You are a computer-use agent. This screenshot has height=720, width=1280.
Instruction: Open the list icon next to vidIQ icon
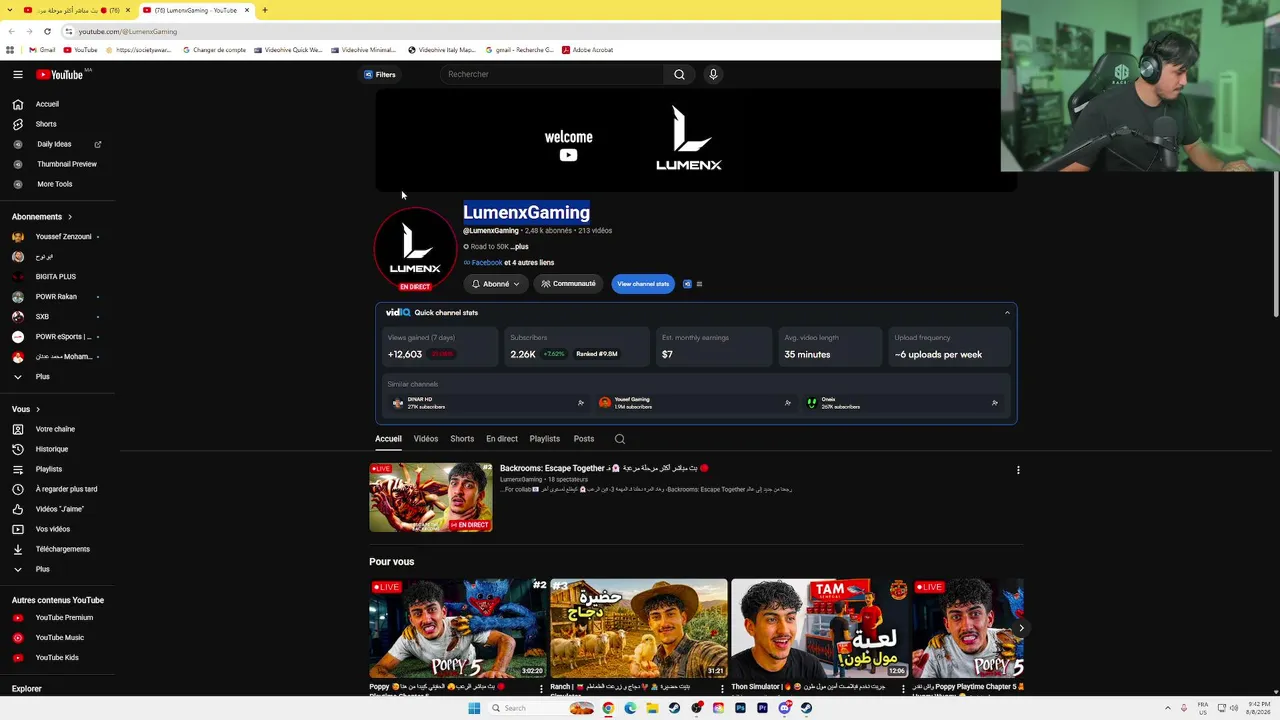point(699,284)
